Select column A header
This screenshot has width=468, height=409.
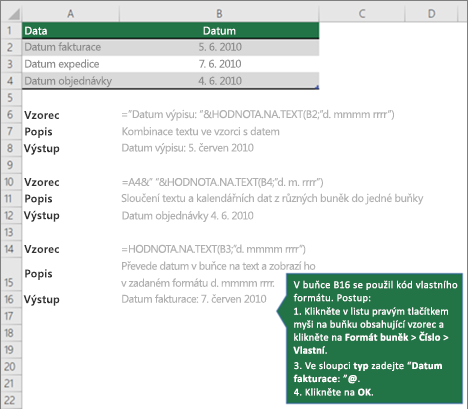(x=70, y=14)
